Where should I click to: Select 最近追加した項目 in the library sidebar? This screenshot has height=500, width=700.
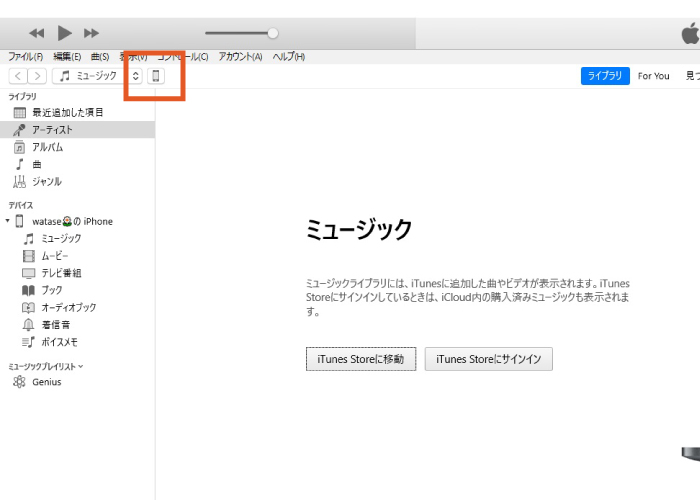[78, 112]
